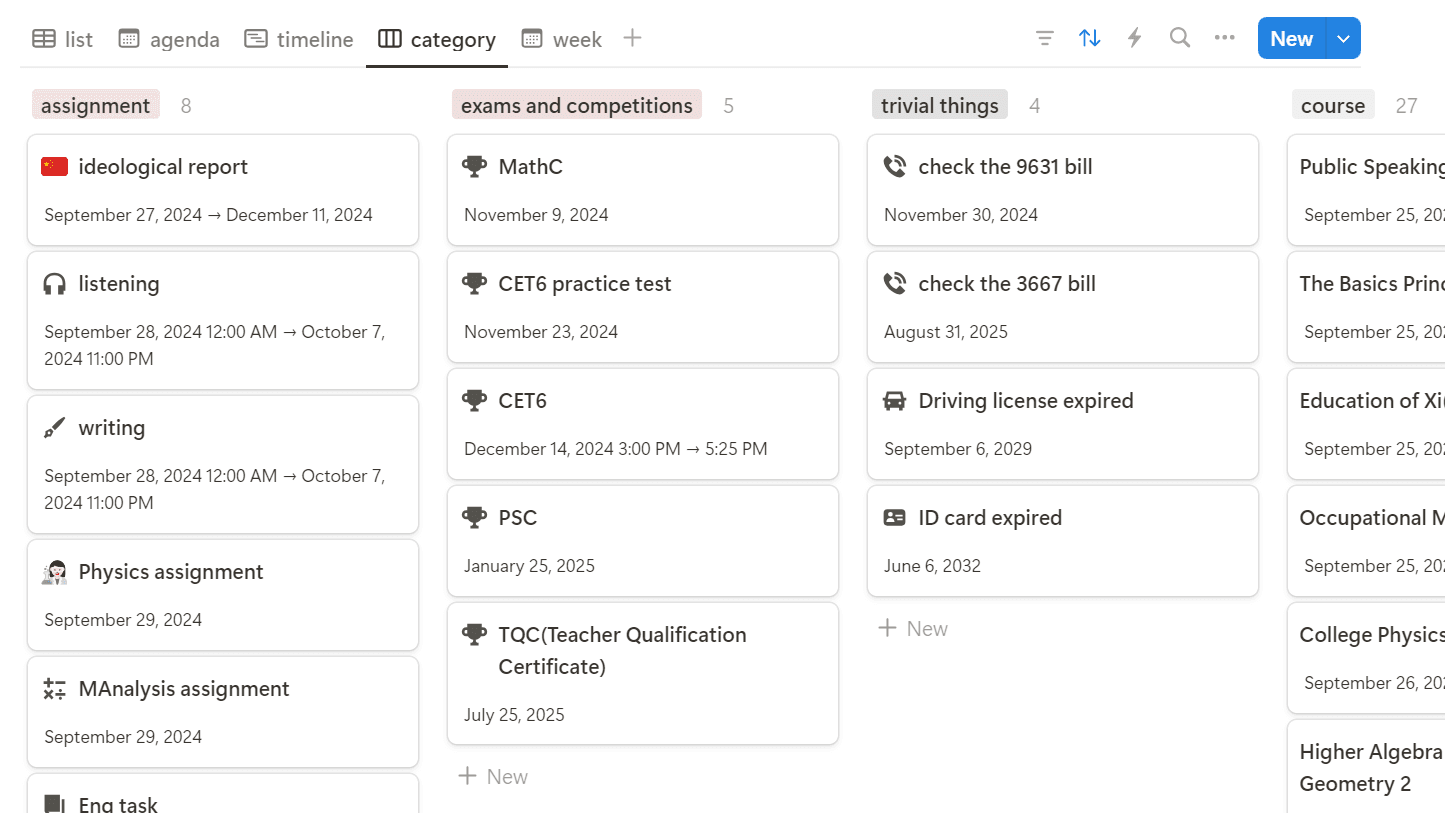Open the Physics assignment card title
The width and height of the screenshot is (1445, 813).
point(171,572)
